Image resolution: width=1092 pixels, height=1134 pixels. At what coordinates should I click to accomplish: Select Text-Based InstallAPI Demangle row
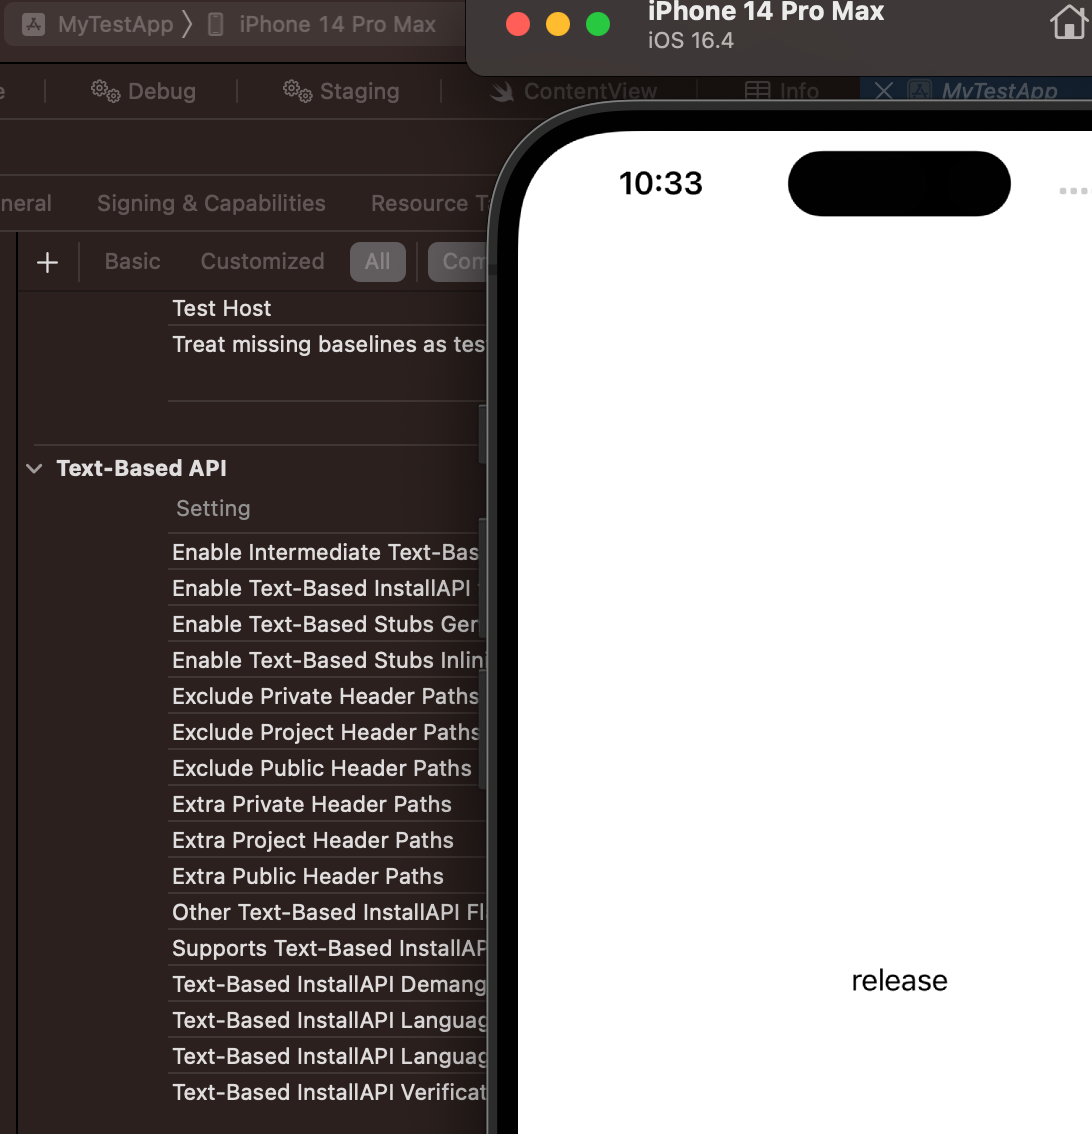pos(328,984)
